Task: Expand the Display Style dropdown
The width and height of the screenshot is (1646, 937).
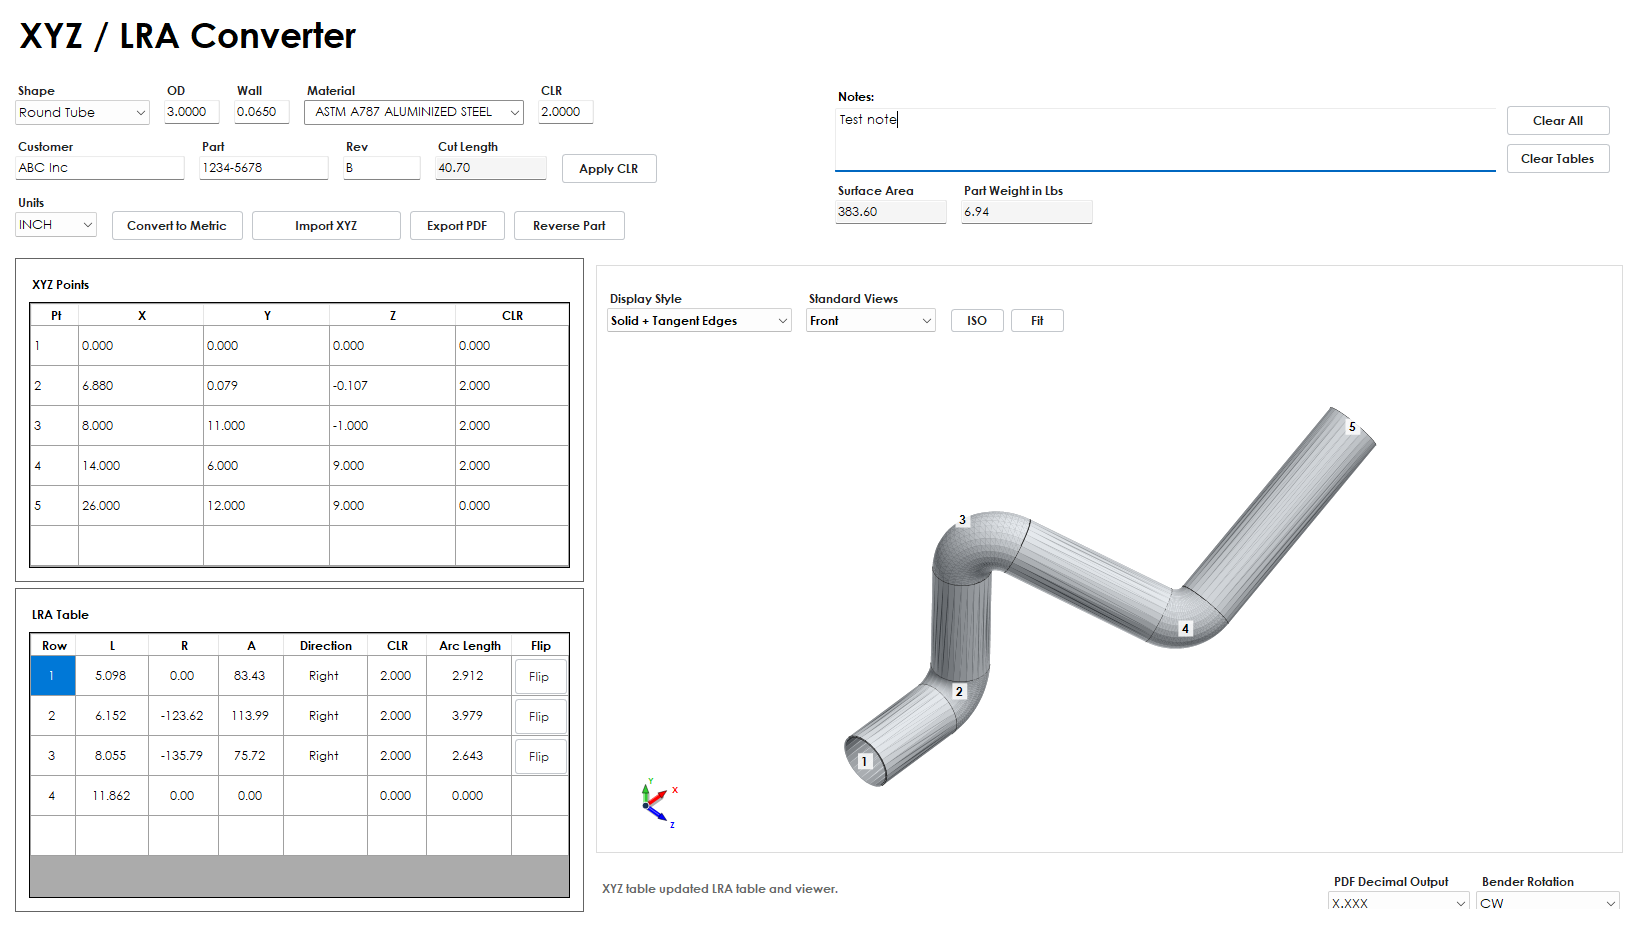Action: tap(699, 321)
